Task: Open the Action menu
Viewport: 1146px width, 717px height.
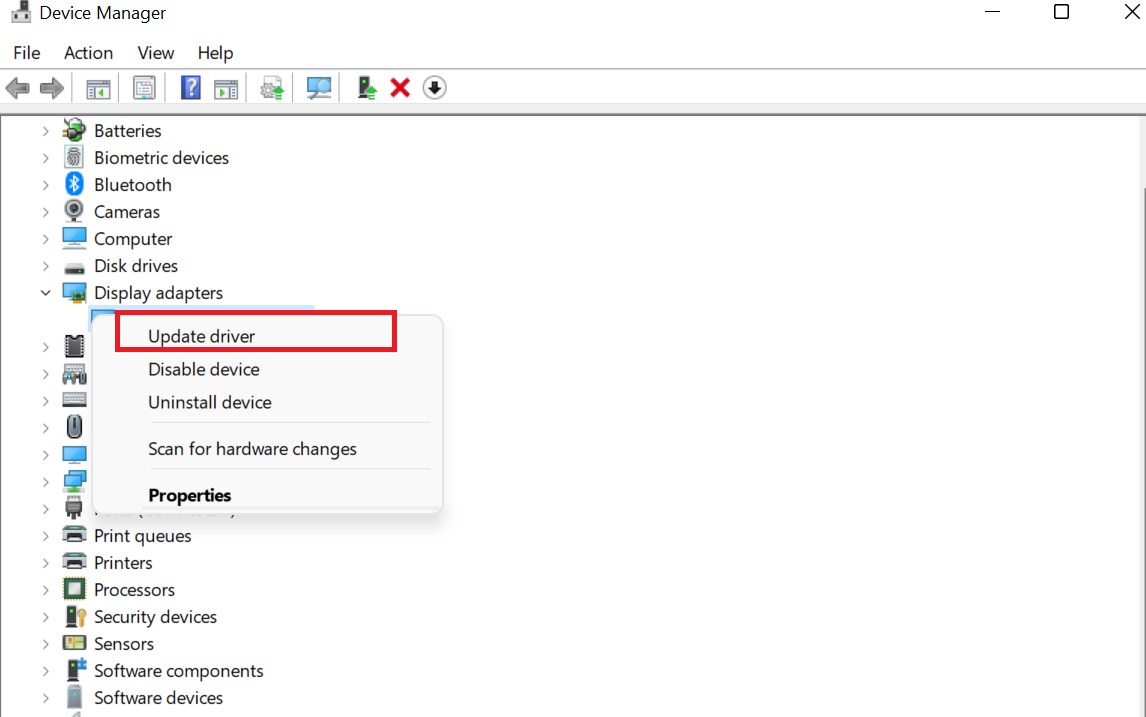Action: [88, 53]
